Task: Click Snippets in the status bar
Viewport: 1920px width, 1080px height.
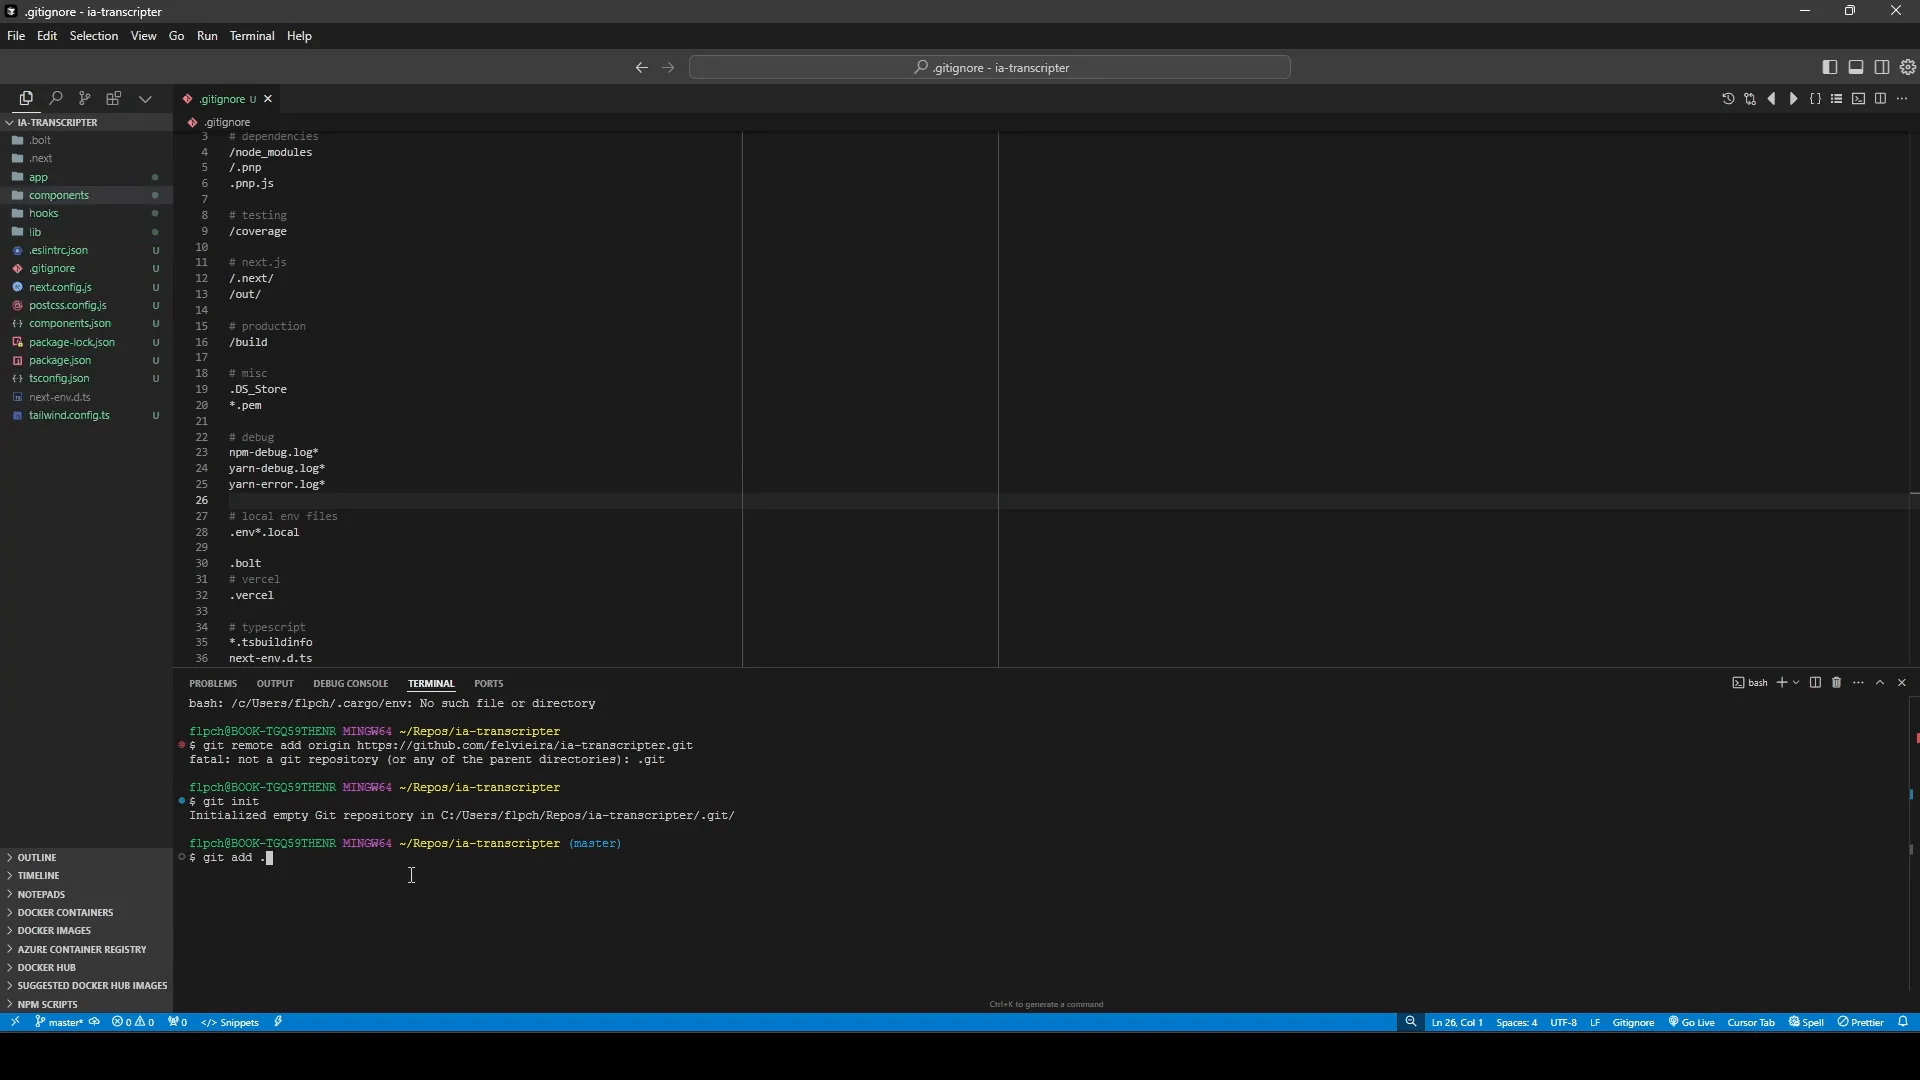Action: (x=231, y=1022)
